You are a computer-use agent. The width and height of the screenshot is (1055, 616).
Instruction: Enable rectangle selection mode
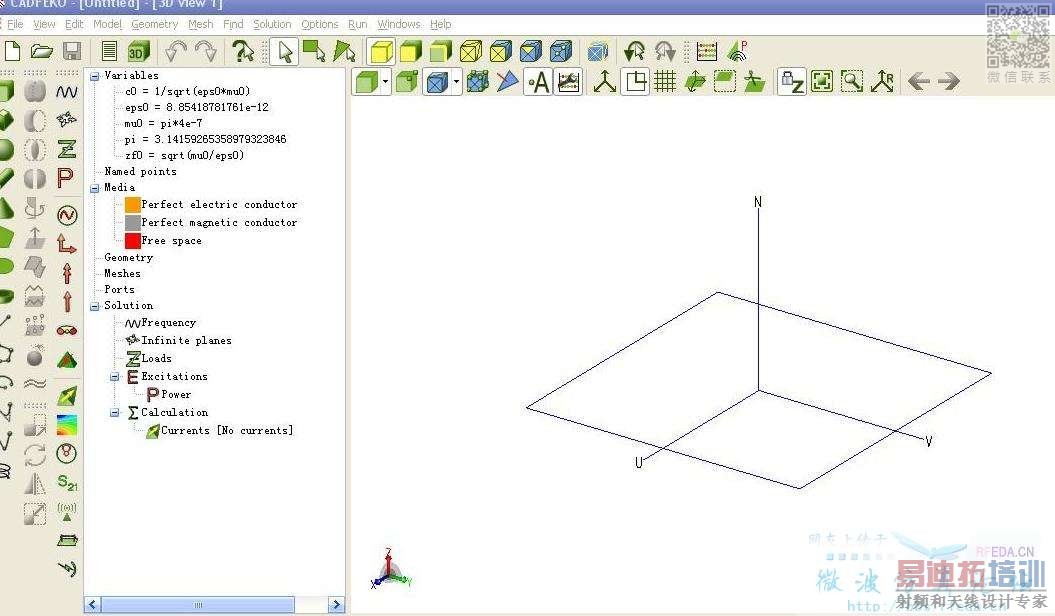coord(314,51)
